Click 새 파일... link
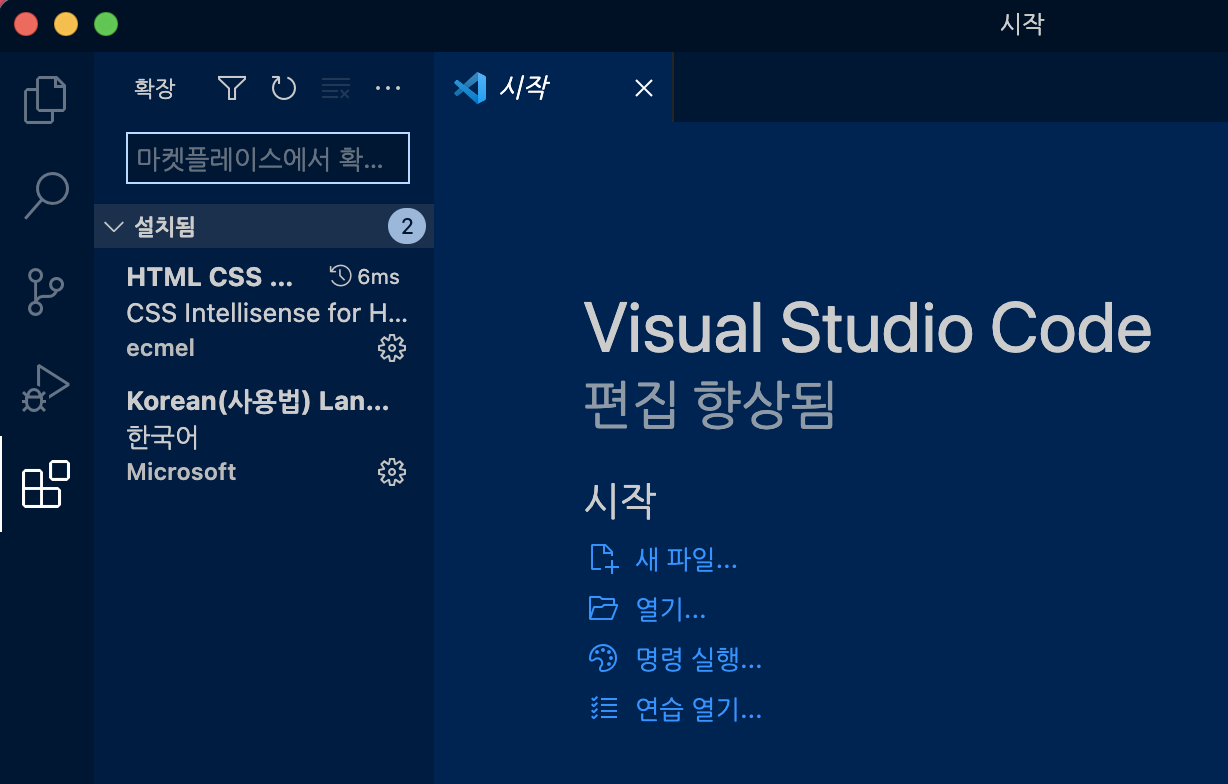 686,559
